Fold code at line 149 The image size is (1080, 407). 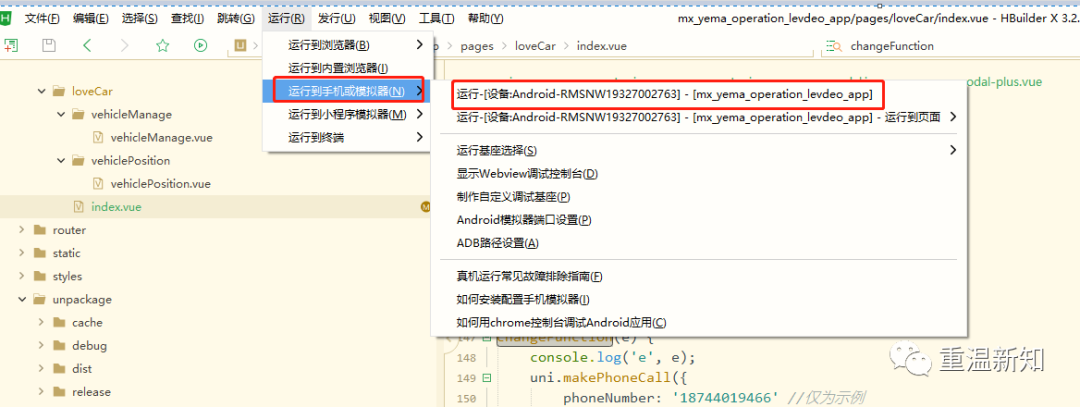[x=487, y=378]
